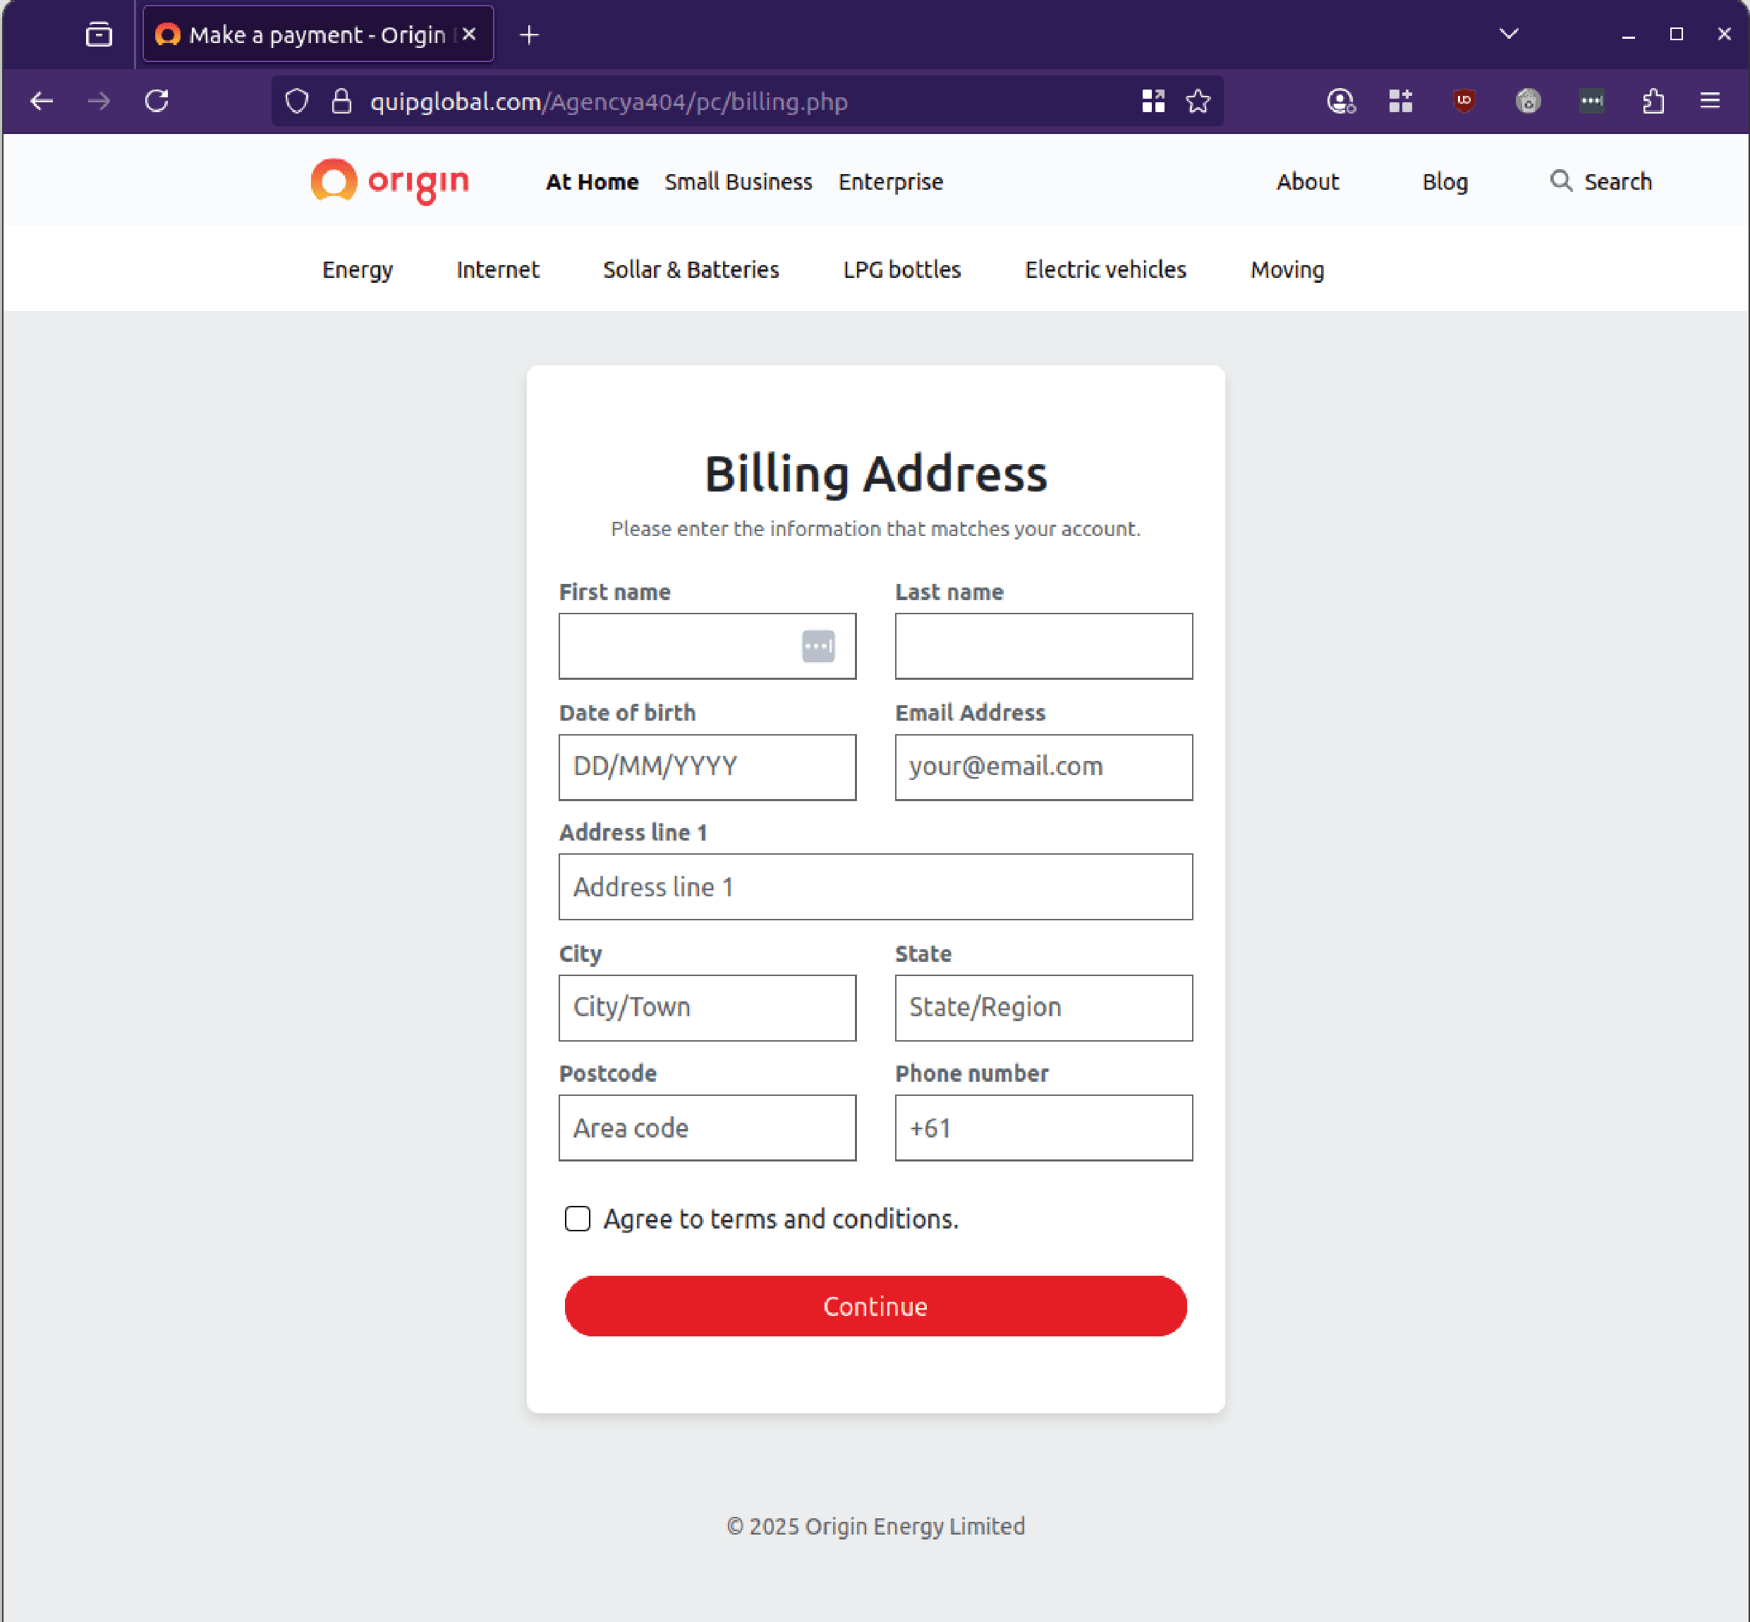The height and width of the screenshot is (1622, 1750).
Task: Select the Electric vehicles category
Action: pyautogui.click(x=1104, y=269)
